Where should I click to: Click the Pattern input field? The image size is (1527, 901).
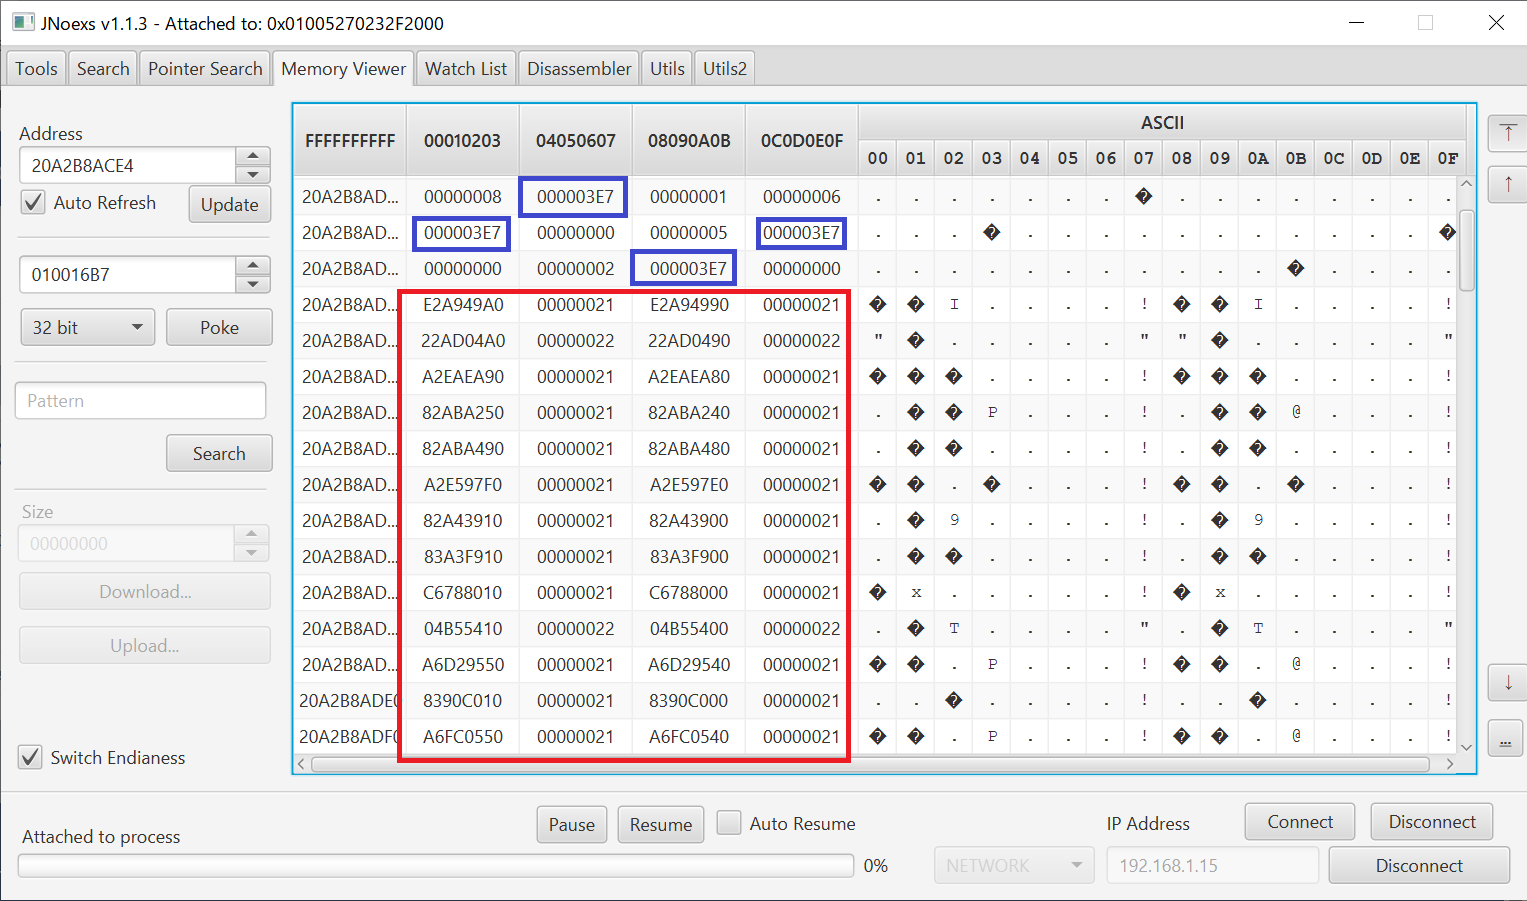click(x=140, y=400)
